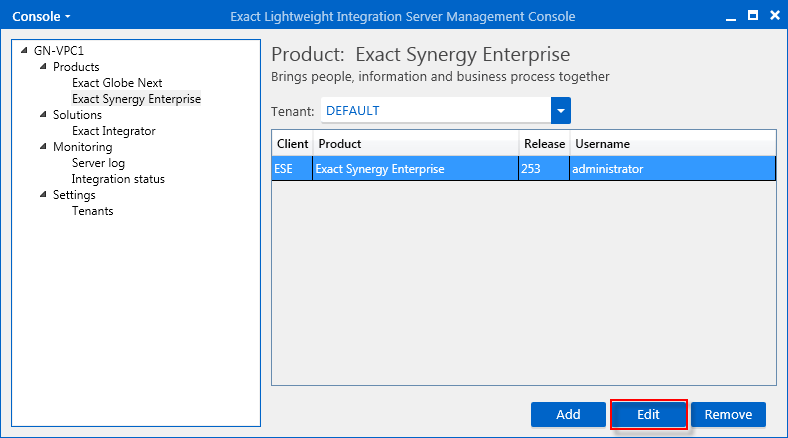Click the Add button

click(568, 414)
